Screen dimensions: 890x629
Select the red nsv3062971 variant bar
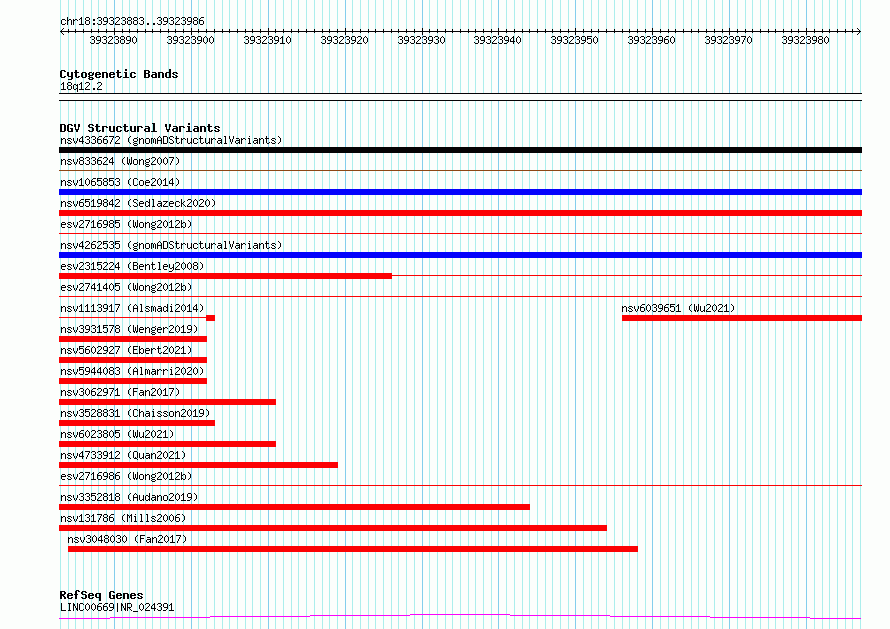[167, 402]
